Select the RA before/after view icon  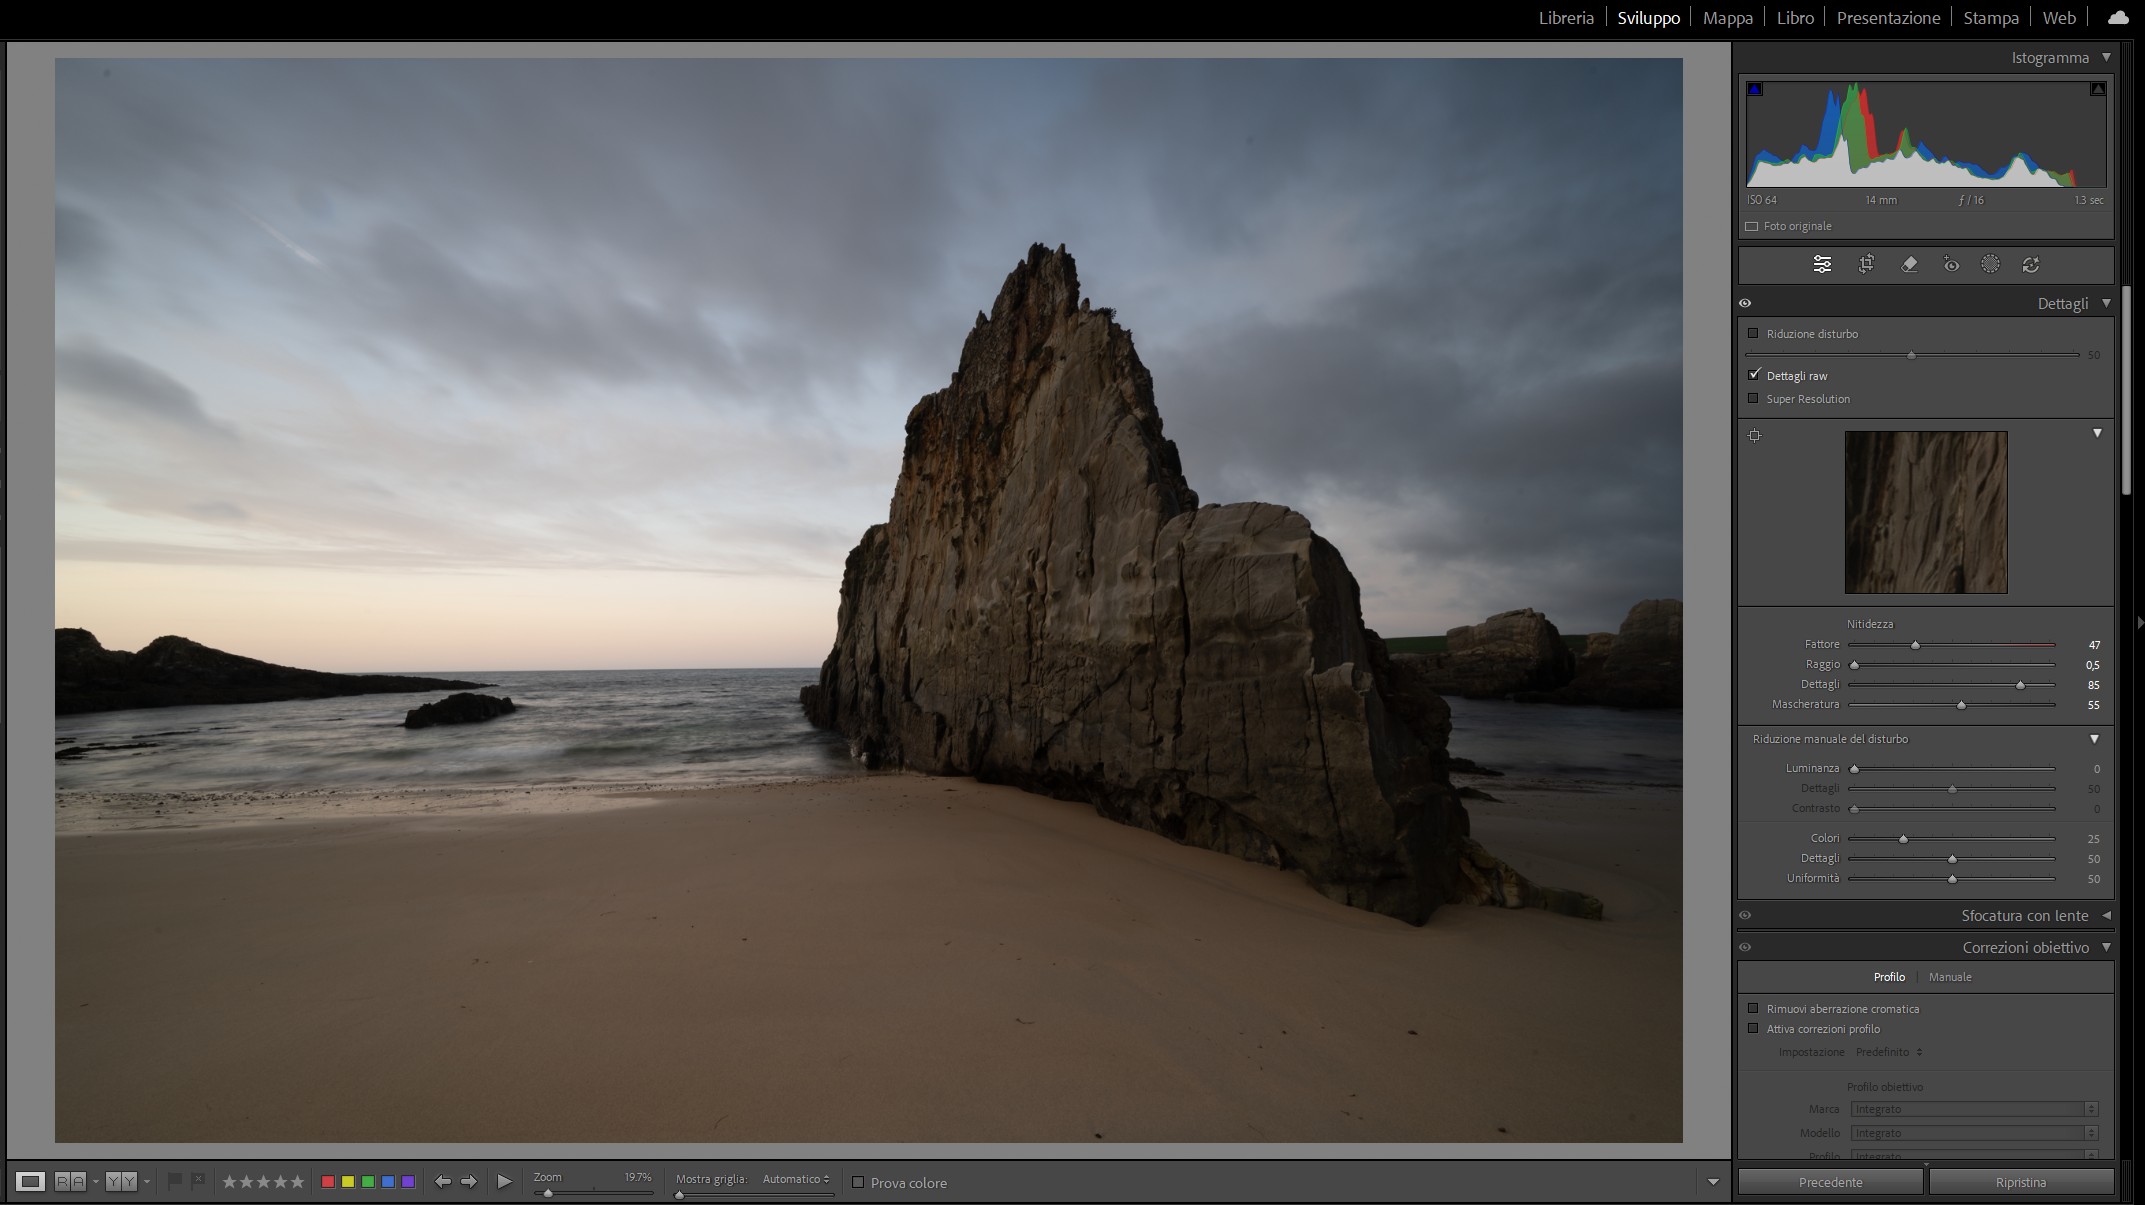coord(70,1182)
